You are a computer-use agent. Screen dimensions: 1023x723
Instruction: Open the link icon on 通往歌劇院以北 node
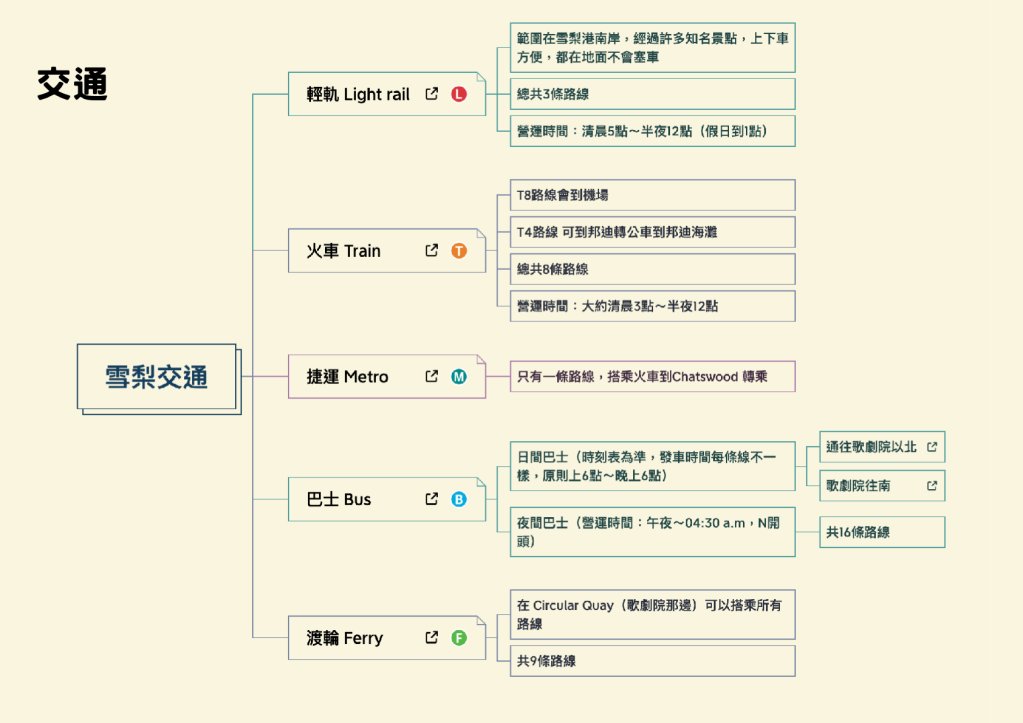pyautogui.click(x=932, y=447)
